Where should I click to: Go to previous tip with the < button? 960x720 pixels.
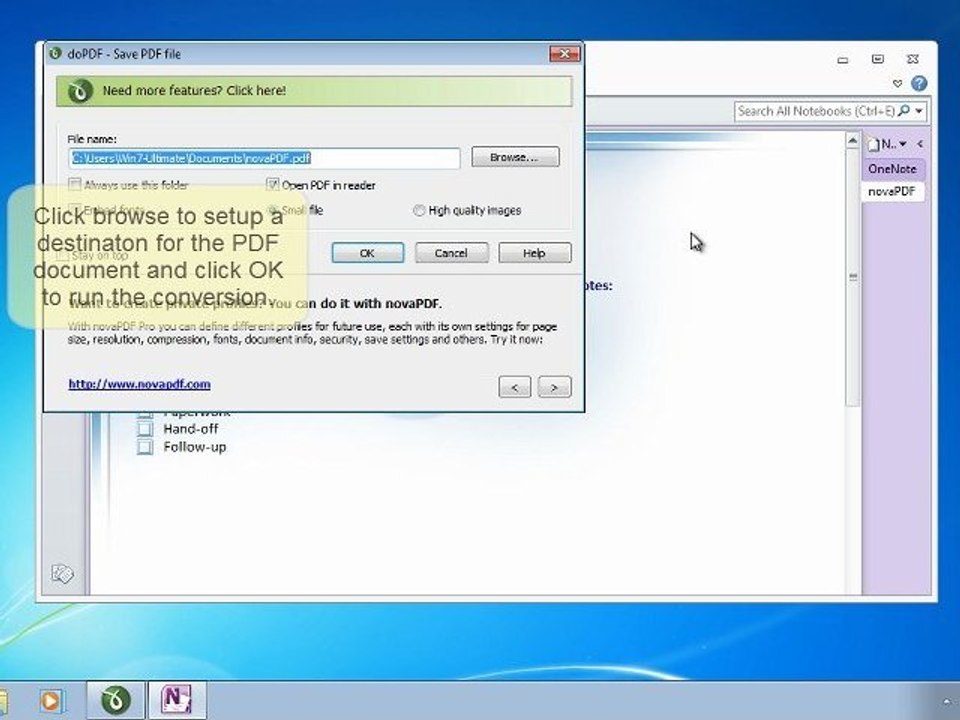coord(514,387)
